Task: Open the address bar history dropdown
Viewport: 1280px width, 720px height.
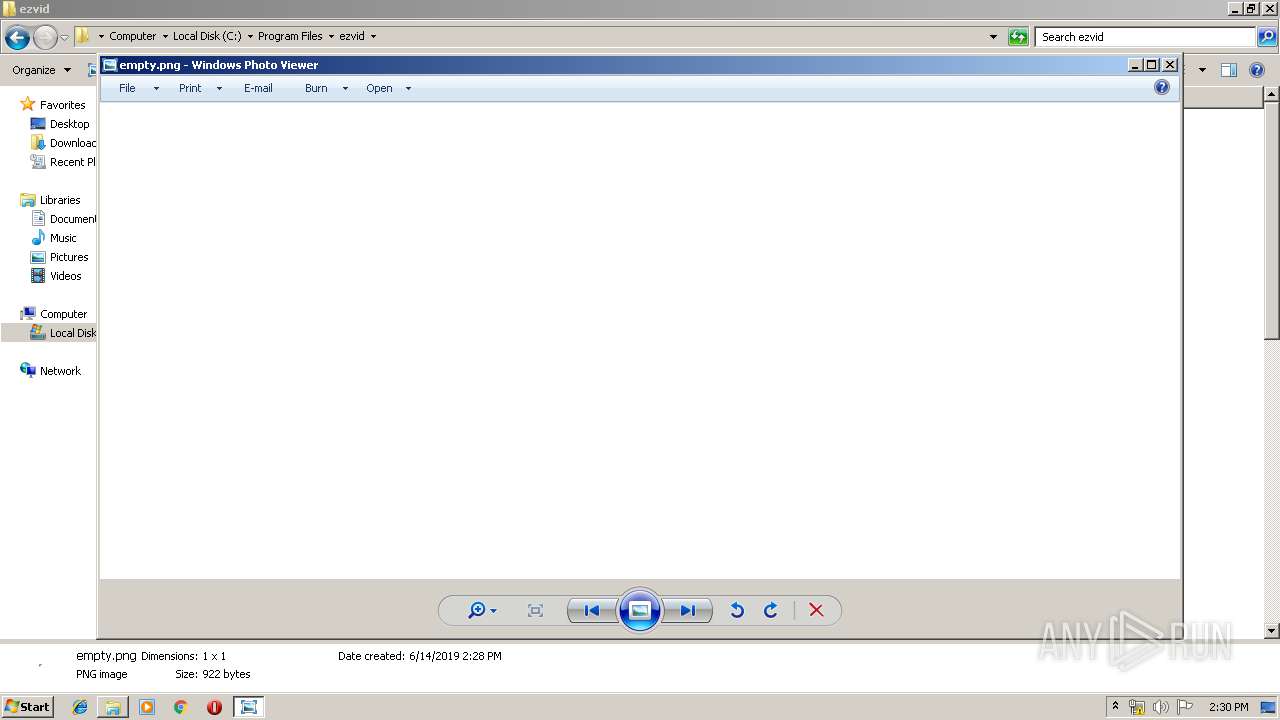Action: click(993, 37)
